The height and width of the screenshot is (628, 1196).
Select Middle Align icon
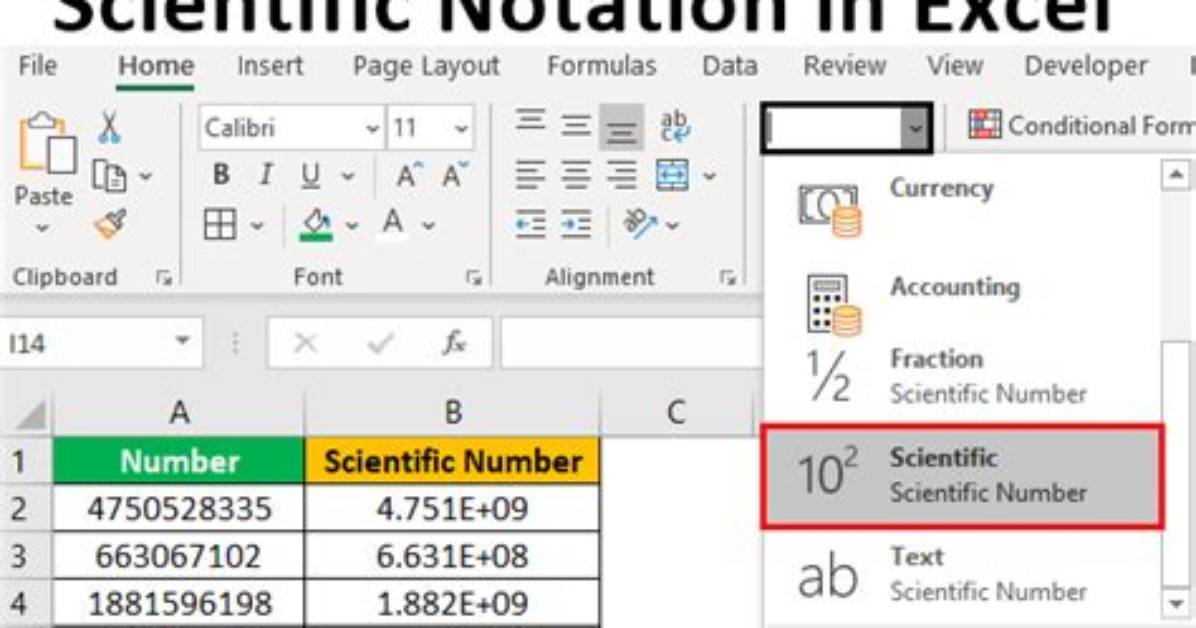click(576, 127)
